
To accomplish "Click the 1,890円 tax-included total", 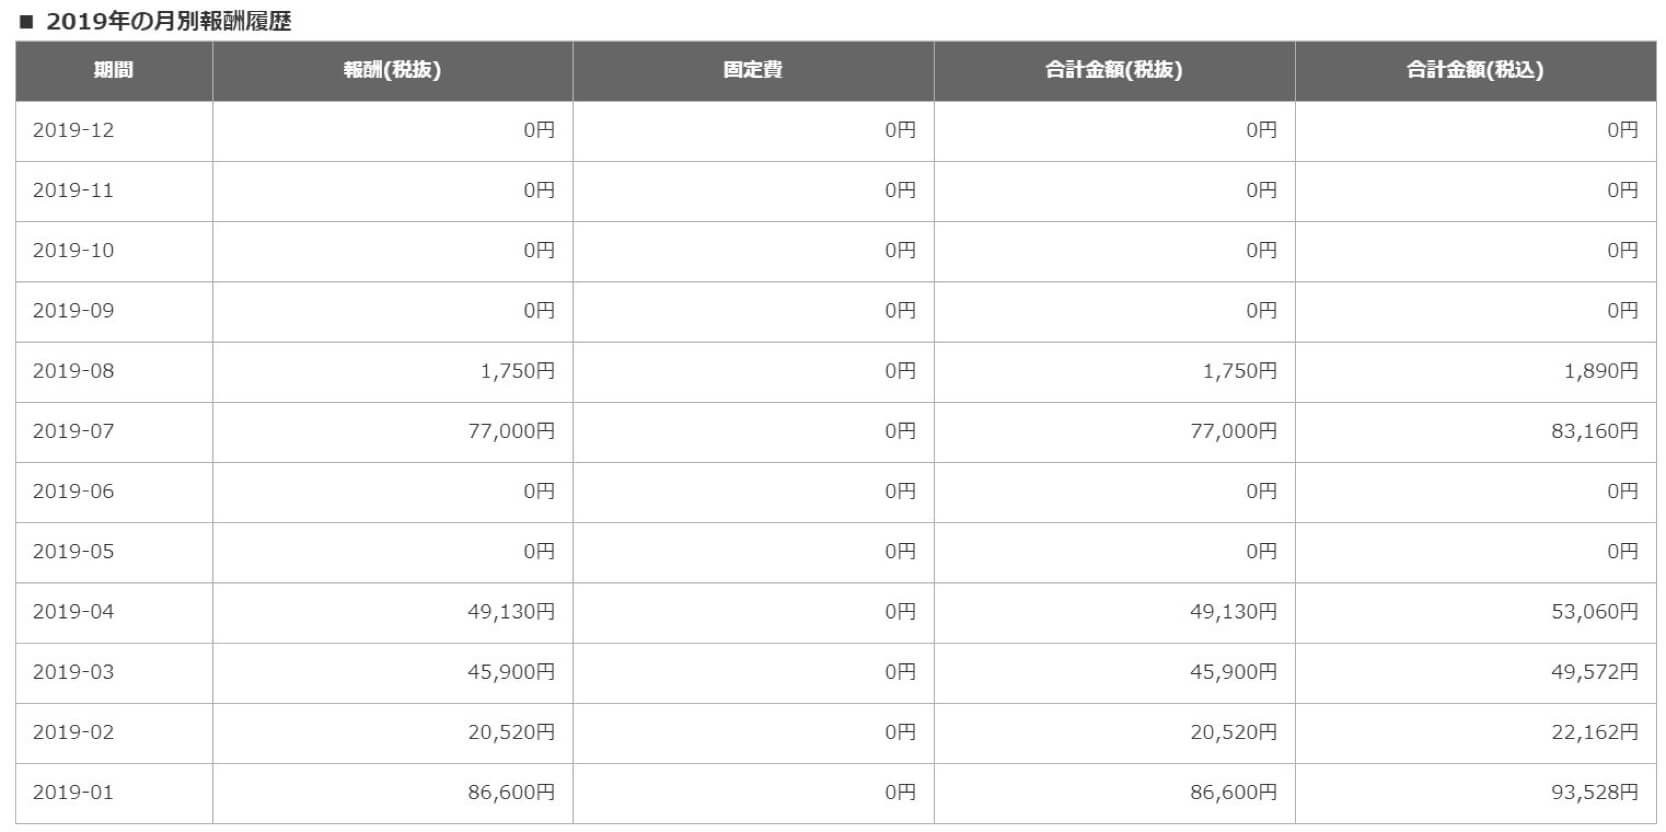I will coord(1601,371).
